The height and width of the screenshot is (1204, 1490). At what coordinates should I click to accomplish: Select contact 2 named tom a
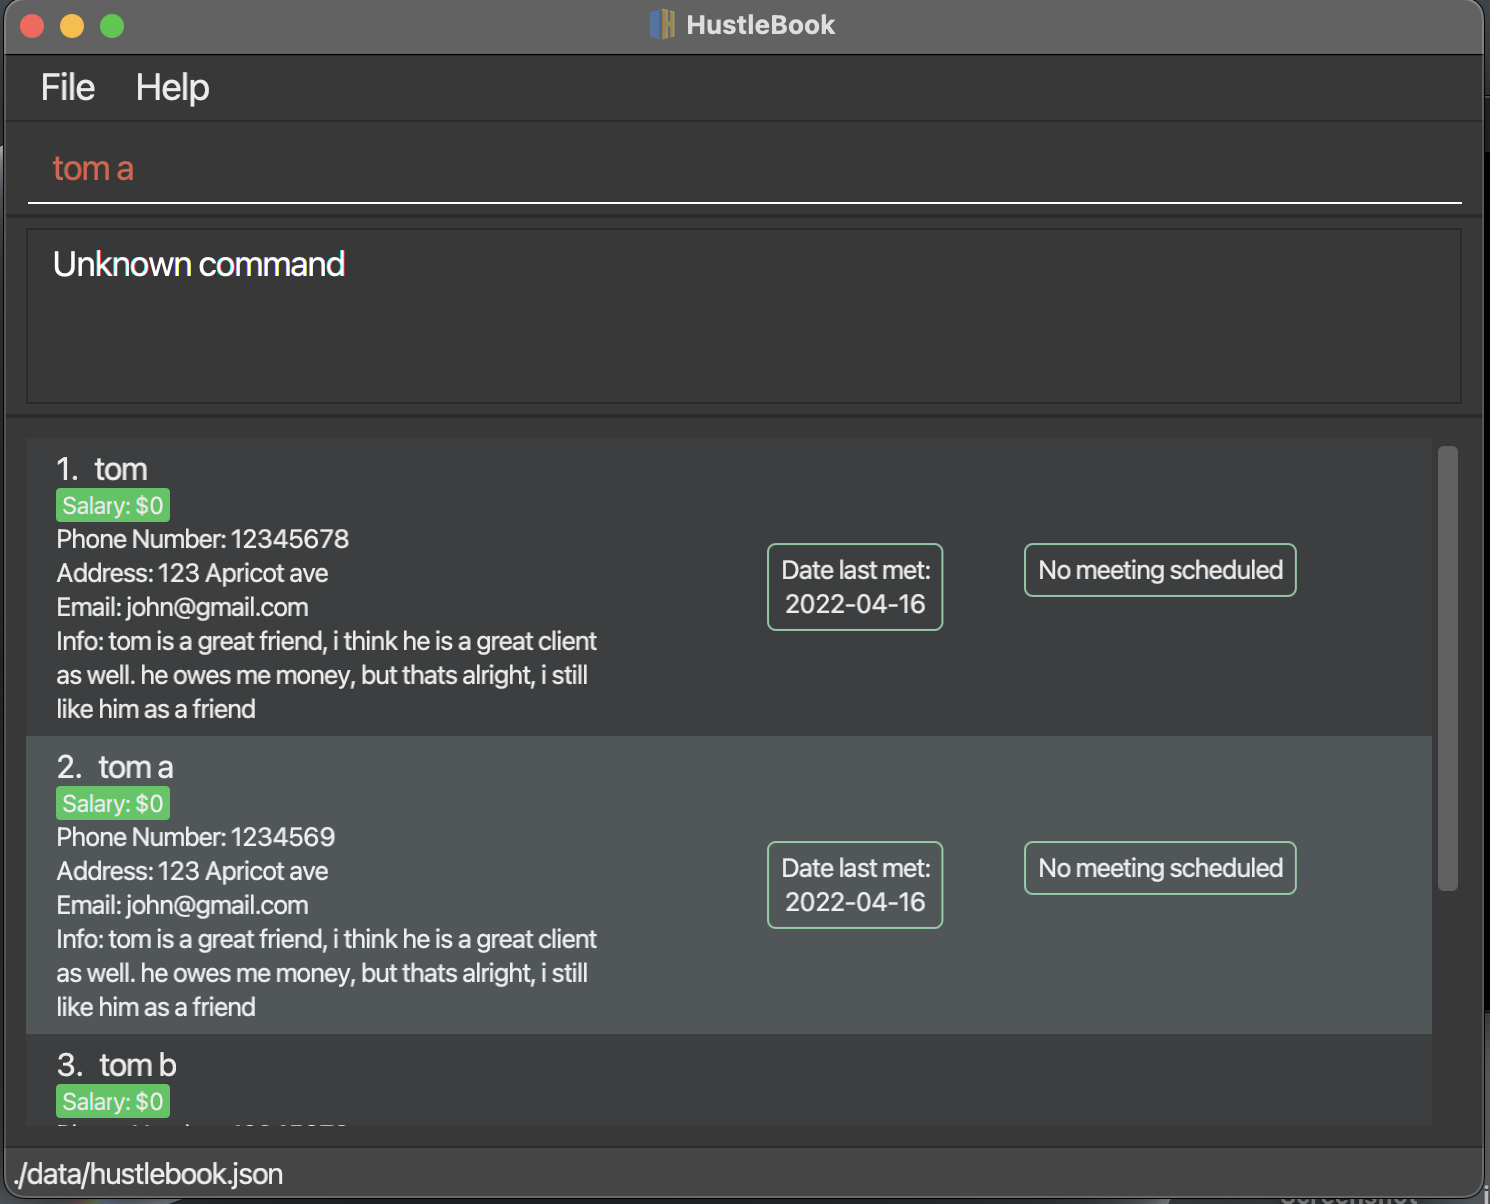click(x=729, y=885)
